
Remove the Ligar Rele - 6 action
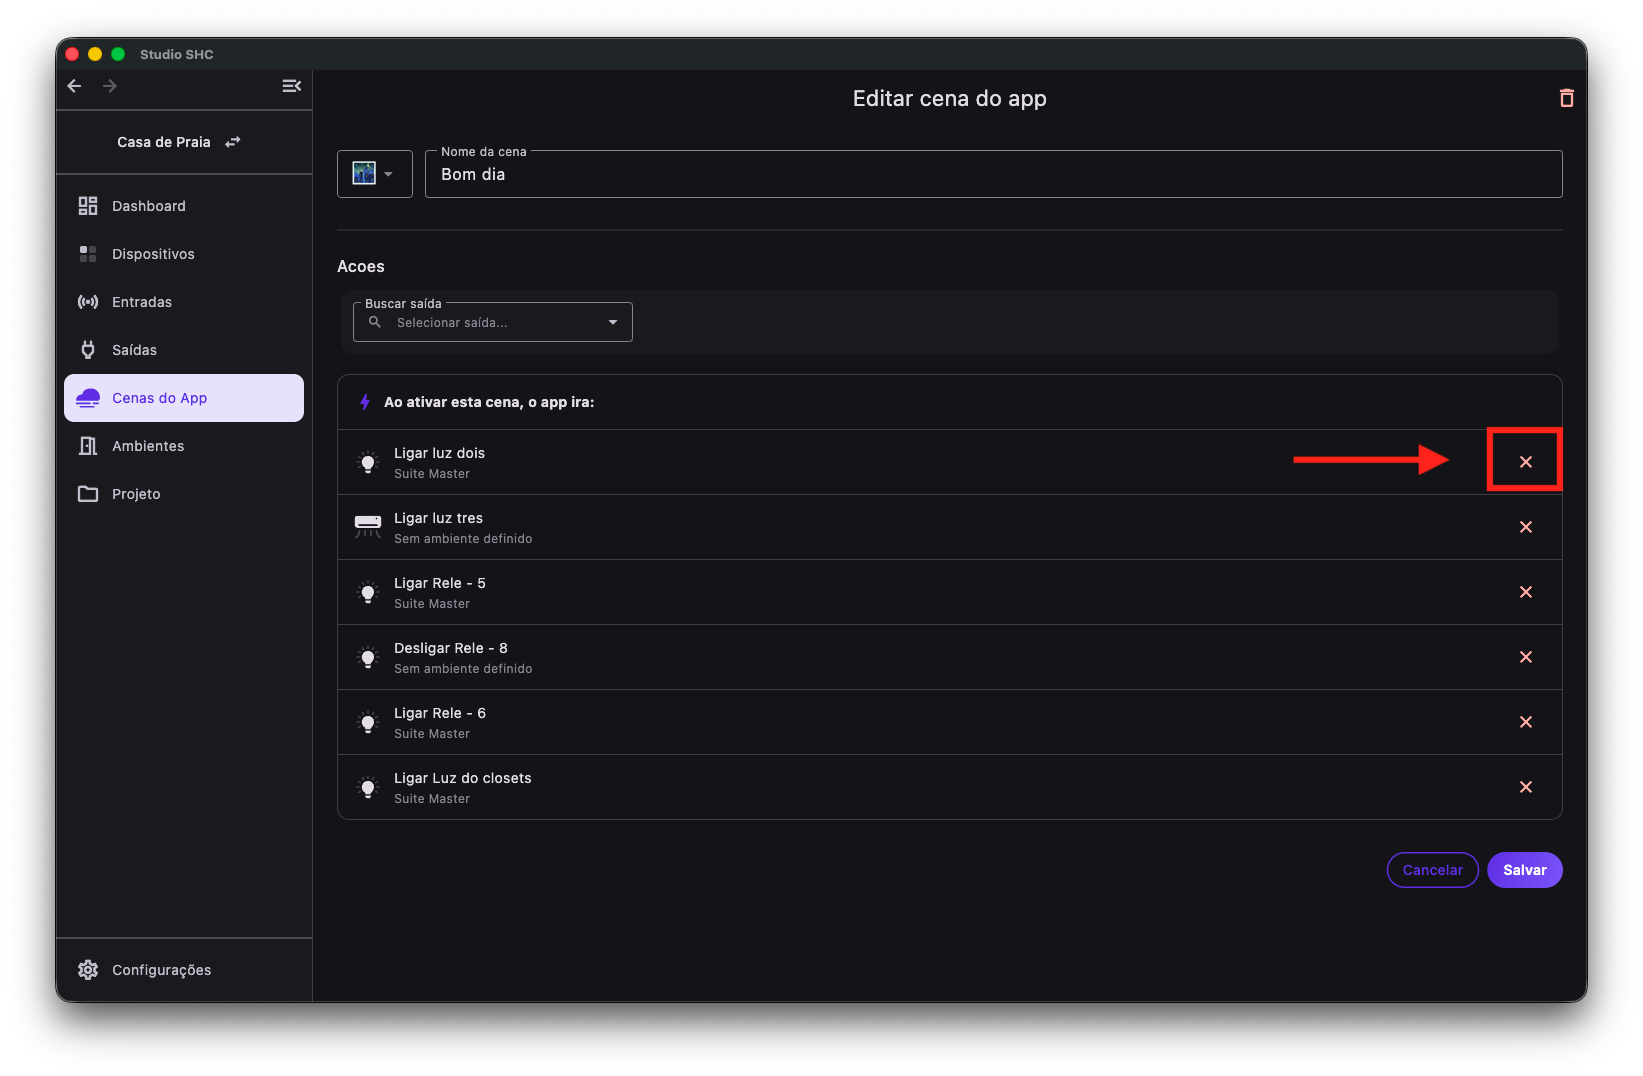tap(1526, 722)
